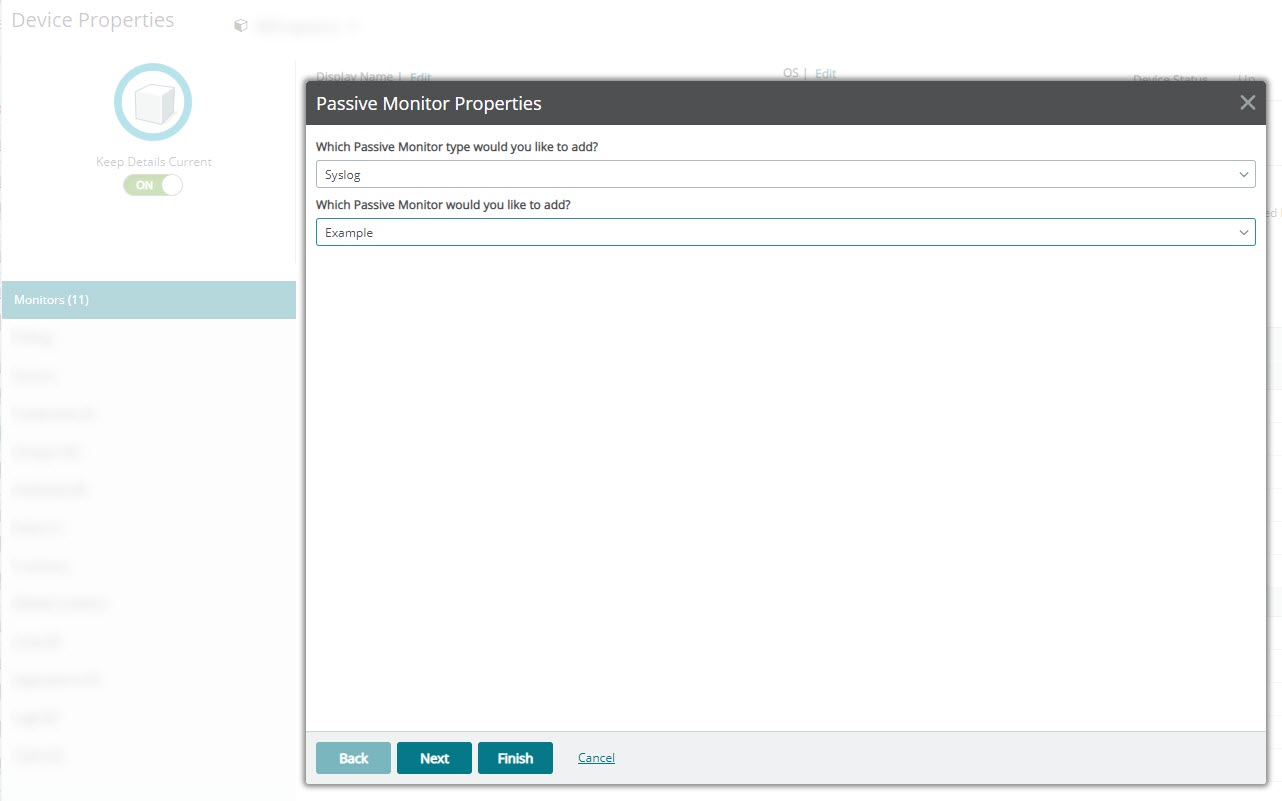Click the small cube icon beside device name

pos(241,26)
